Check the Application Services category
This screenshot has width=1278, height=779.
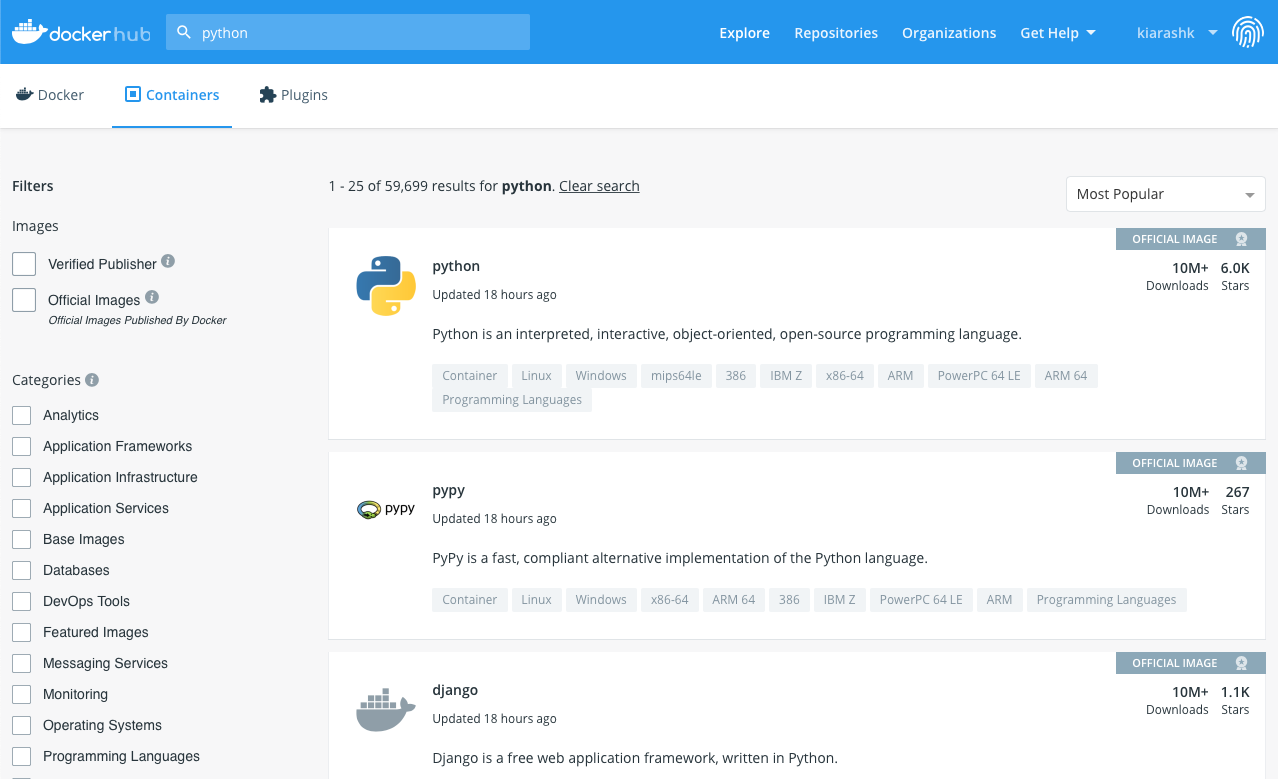(22, 508)
